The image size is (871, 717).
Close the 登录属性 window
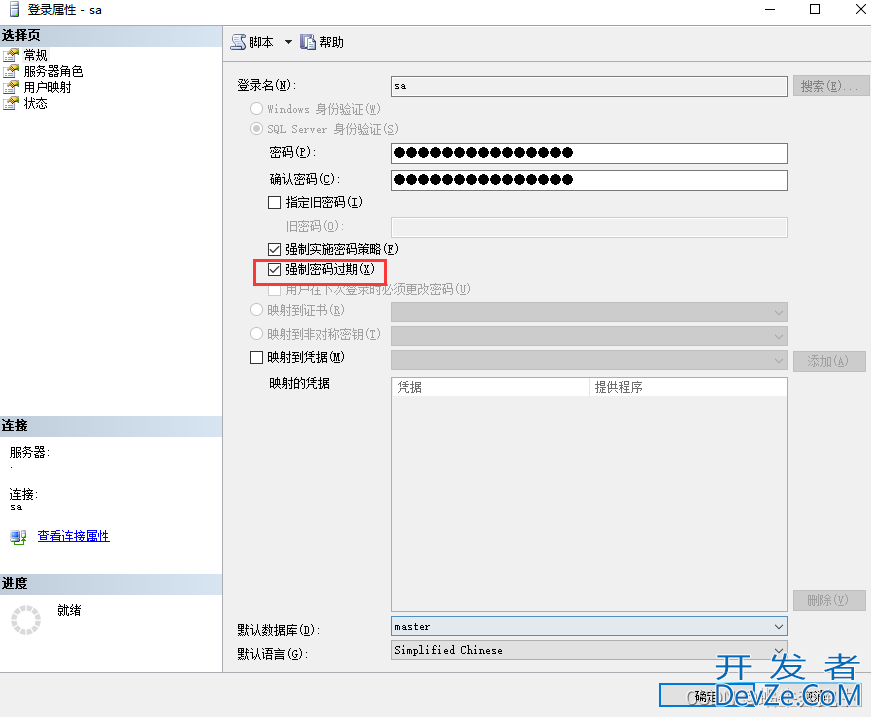tap(860, 9)
